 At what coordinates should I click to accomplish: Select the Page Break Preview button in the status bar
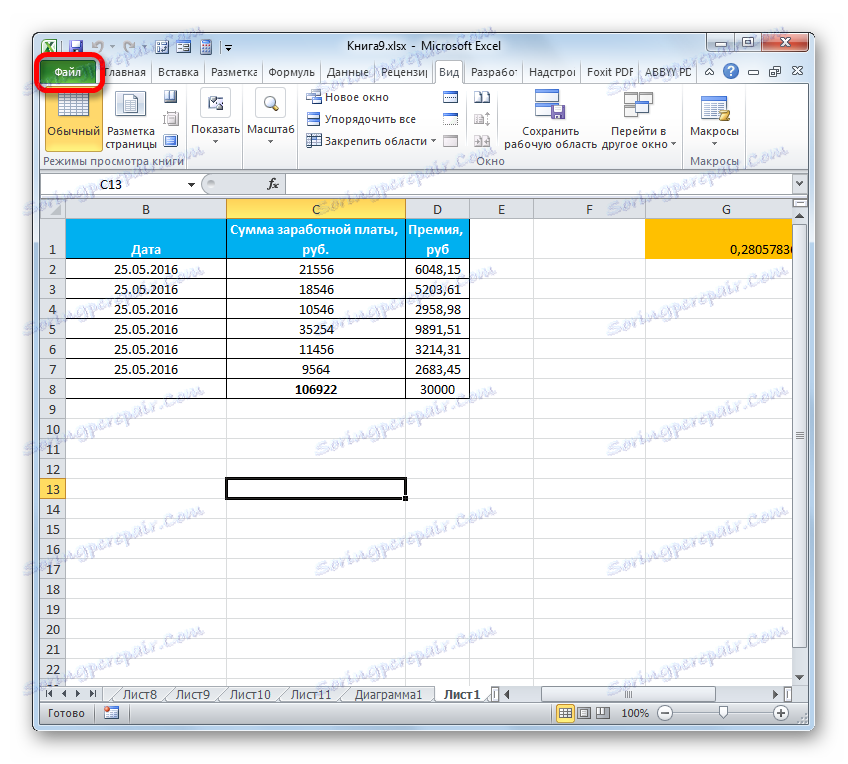[x=602, y=713]
